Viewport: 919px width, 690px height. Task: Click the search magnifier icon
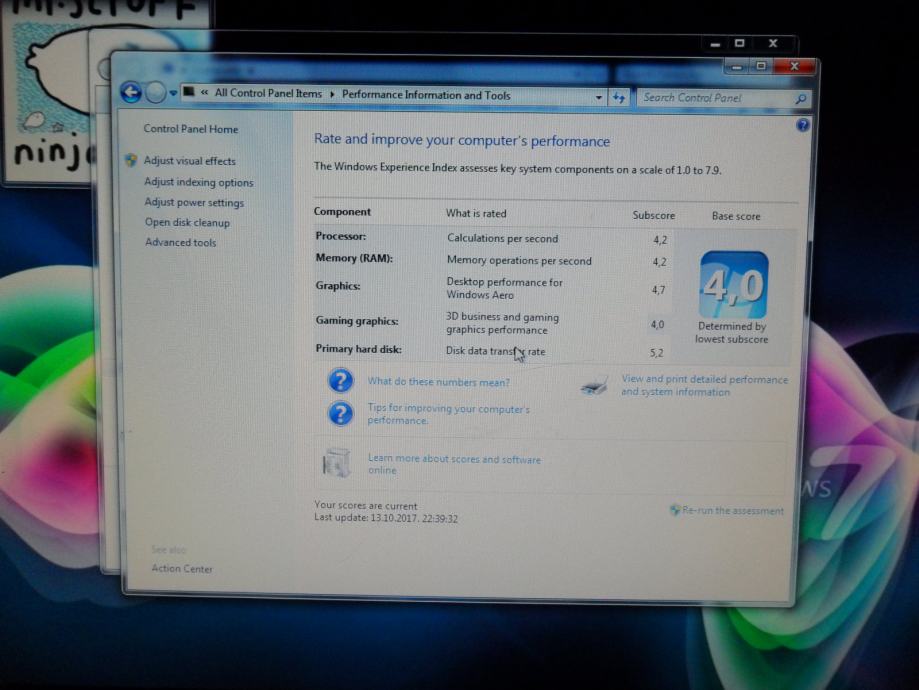point(801,99)
